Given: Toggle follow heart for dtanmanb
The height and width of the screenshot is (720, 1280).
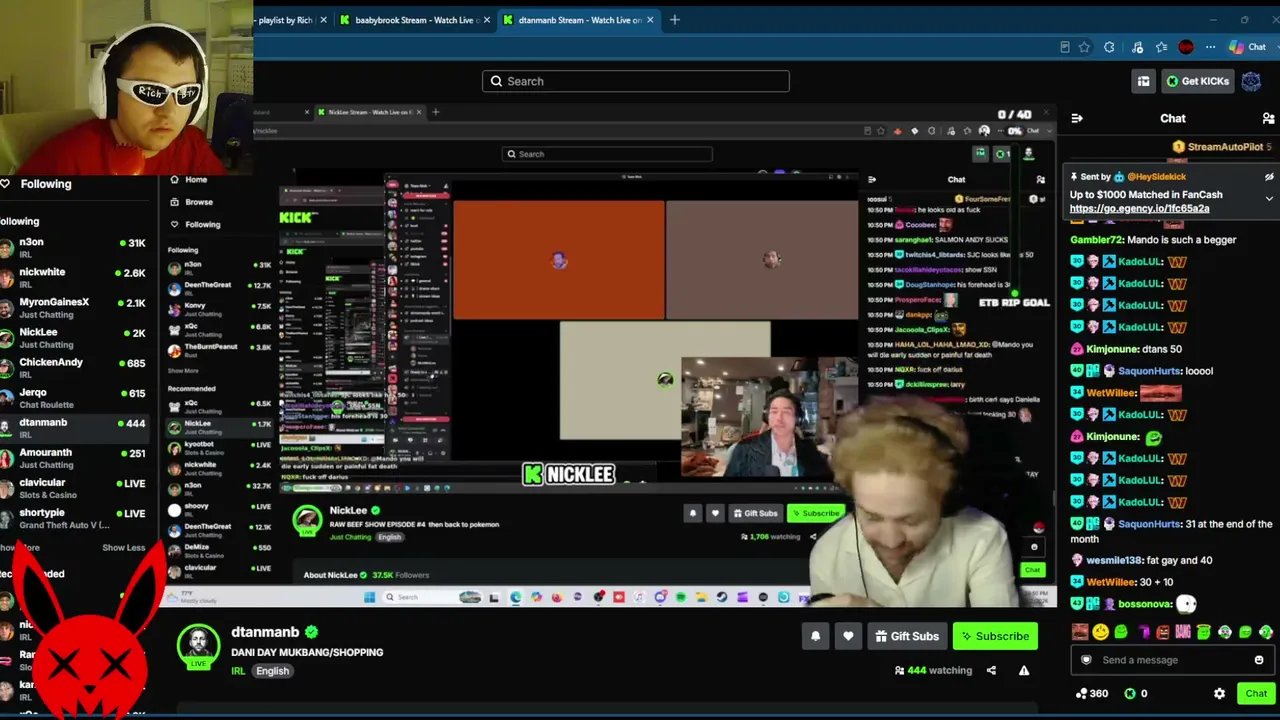Looking at the screenshot, I should (848, 636).
